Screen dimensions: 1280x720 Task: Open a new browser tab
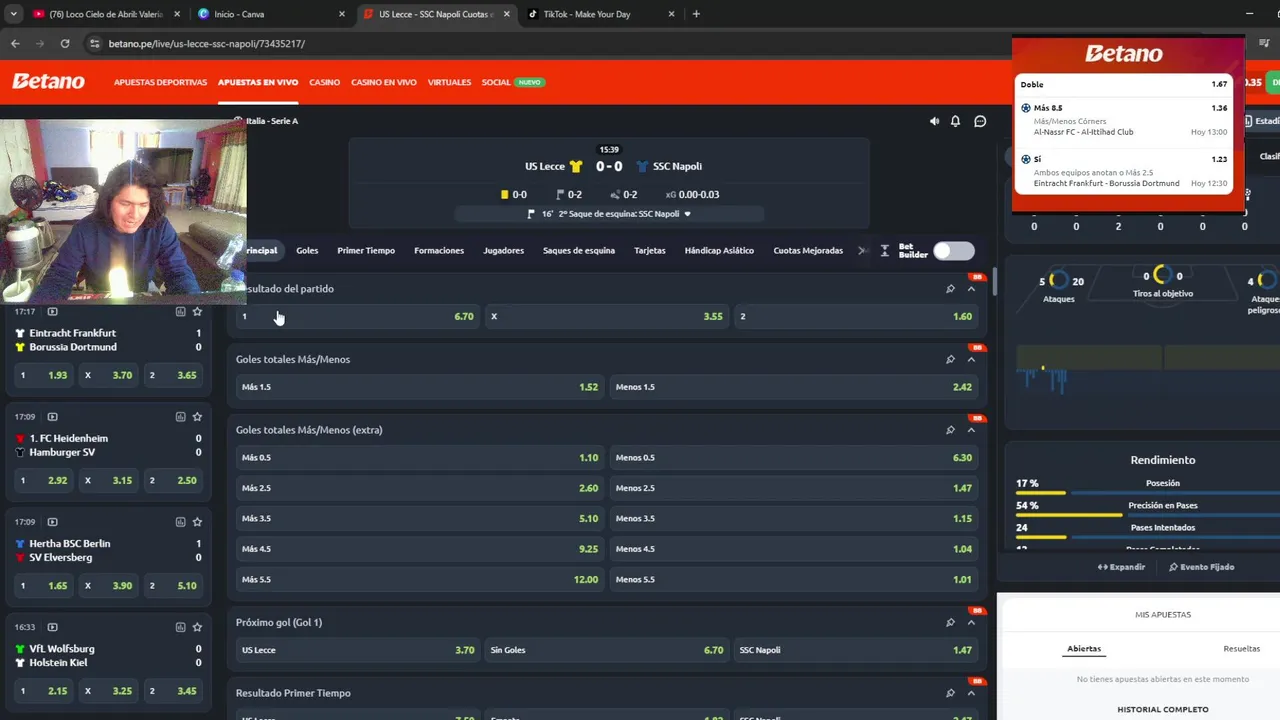tap(696, 14)
